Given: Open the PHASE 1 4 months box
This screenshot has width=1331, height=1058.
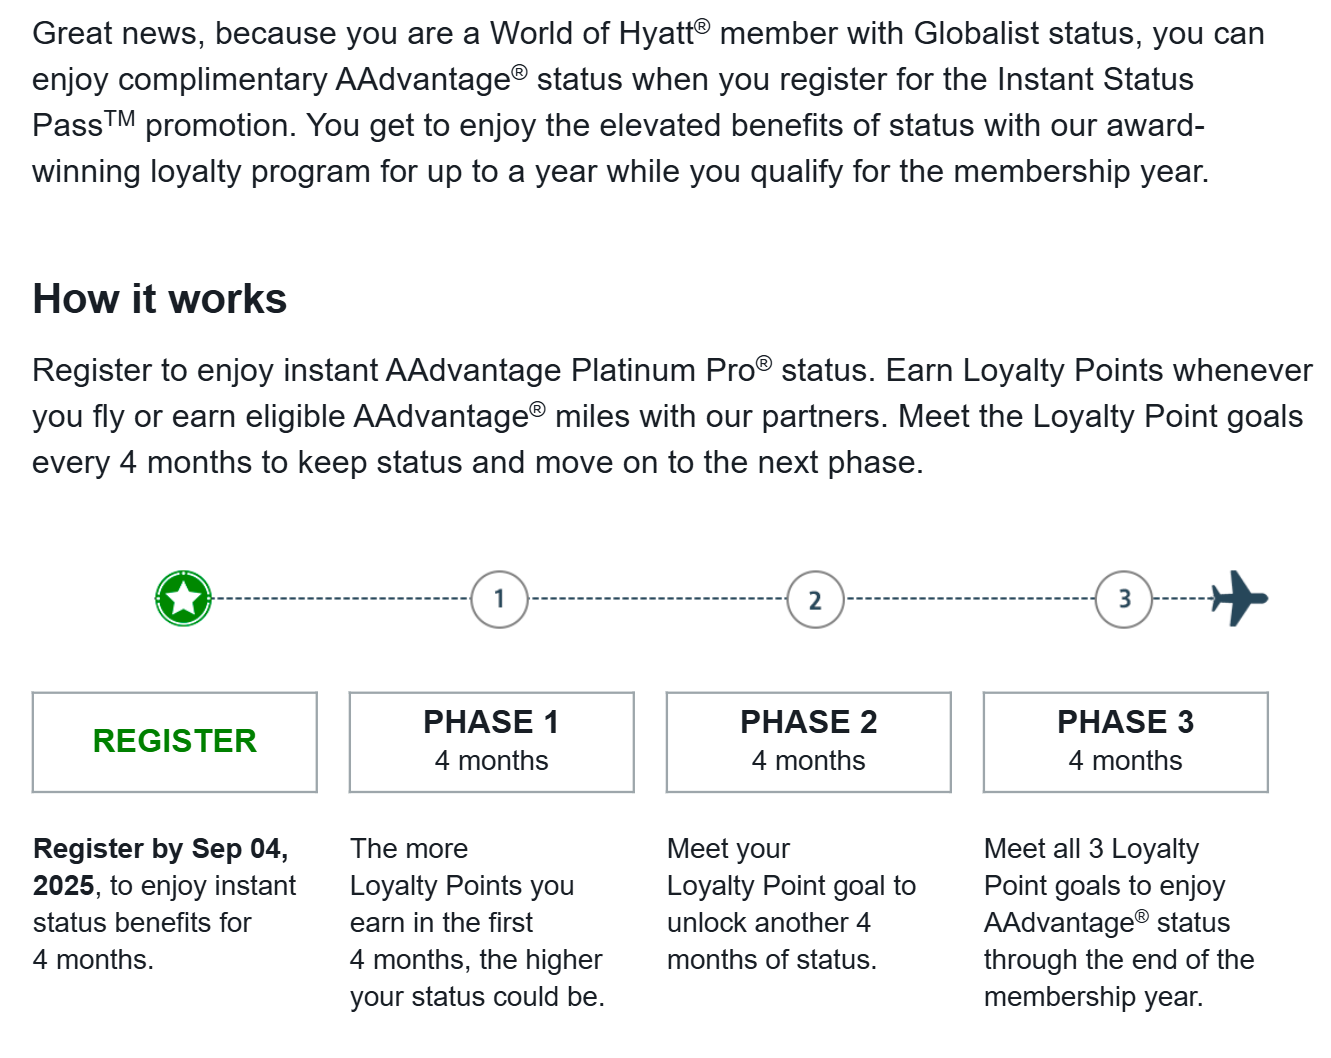Looking at the screenshot, I should 491,742.
